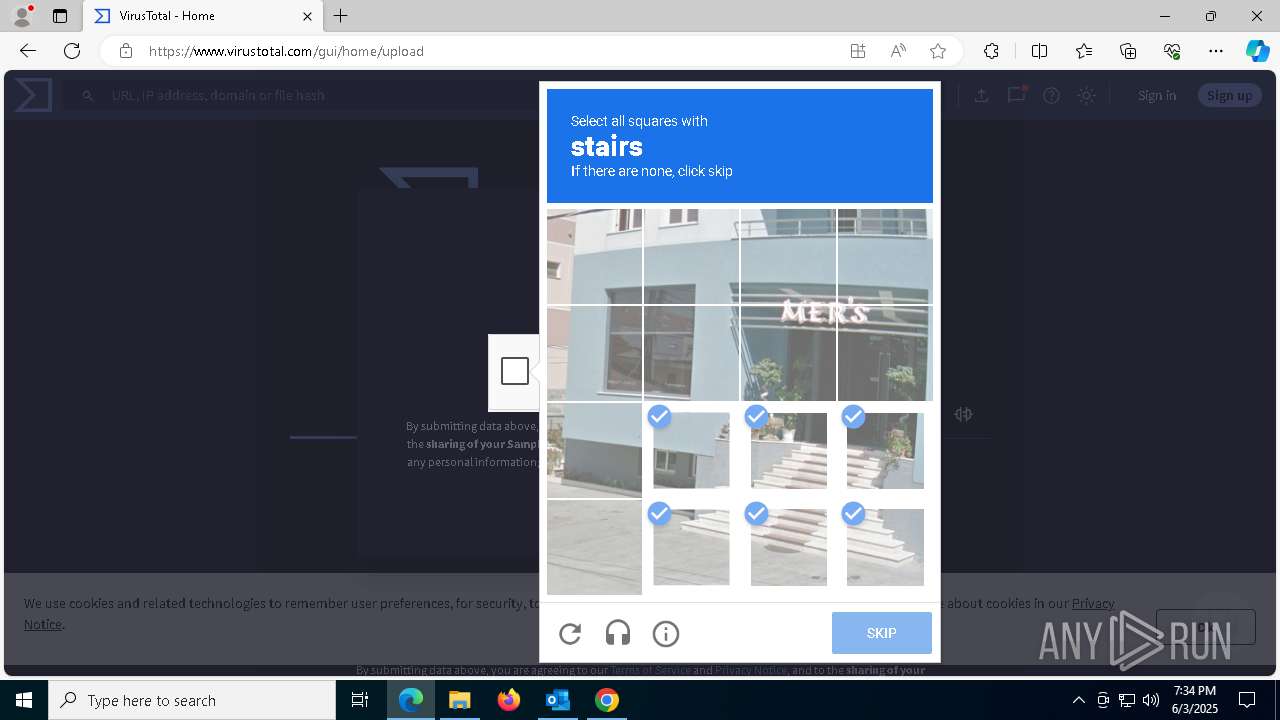The height and width of the screenshot is (720, 1280).
Task: Open a new tab with plus button
Action: coord(341,16)
